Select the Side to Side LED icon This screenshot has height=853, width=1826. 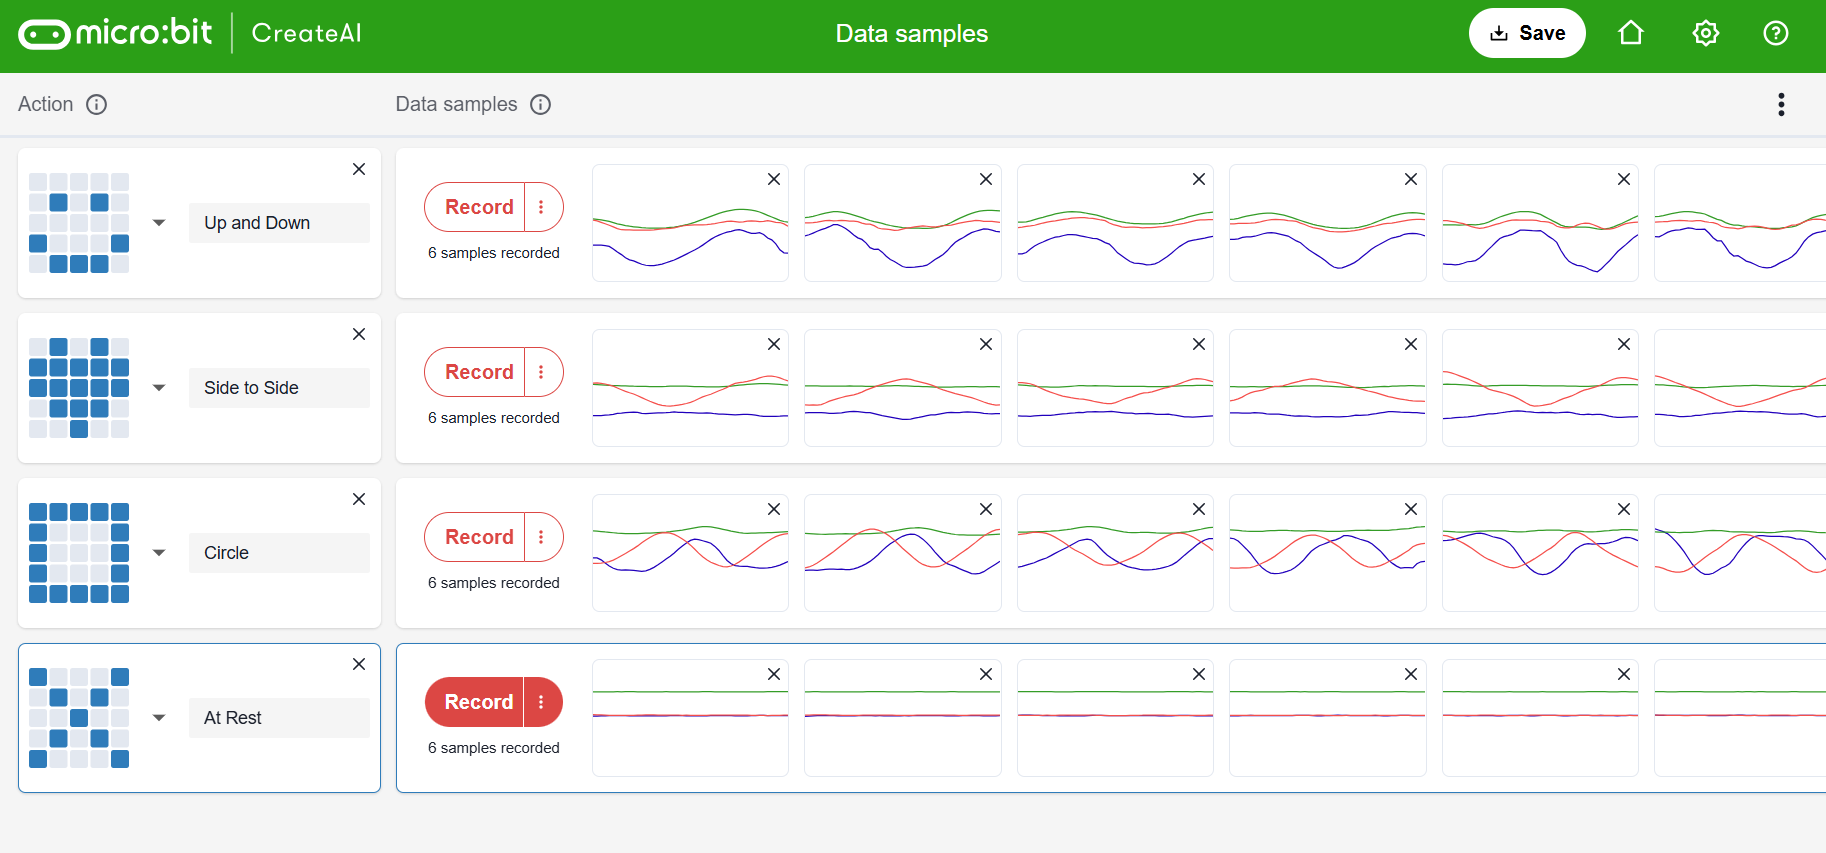point(79,388)
